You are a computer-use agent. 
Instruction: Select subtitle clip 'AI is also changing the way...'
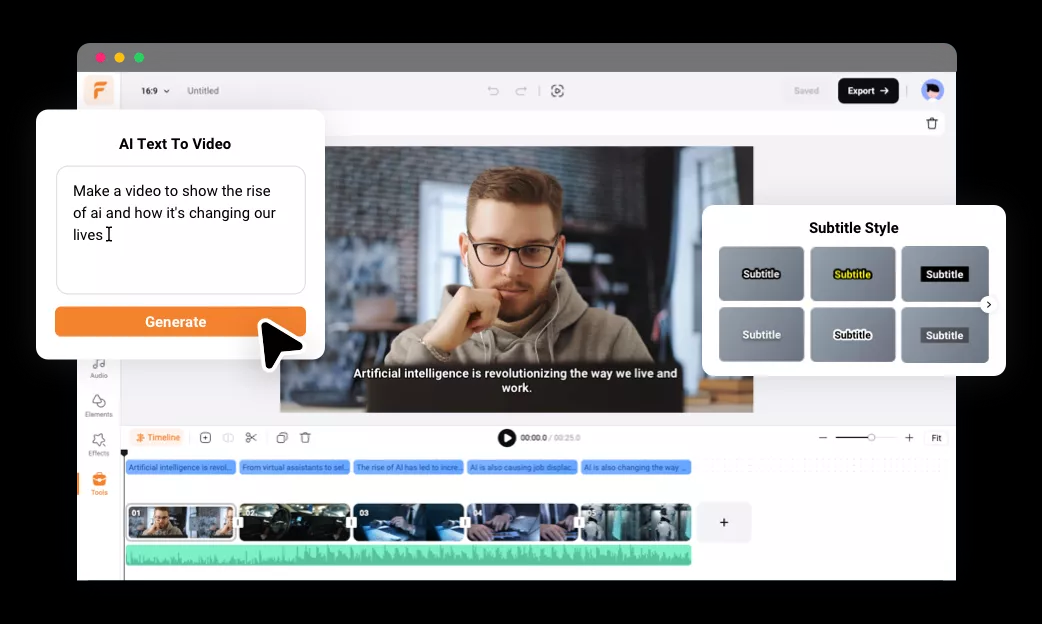coord(636,467)
